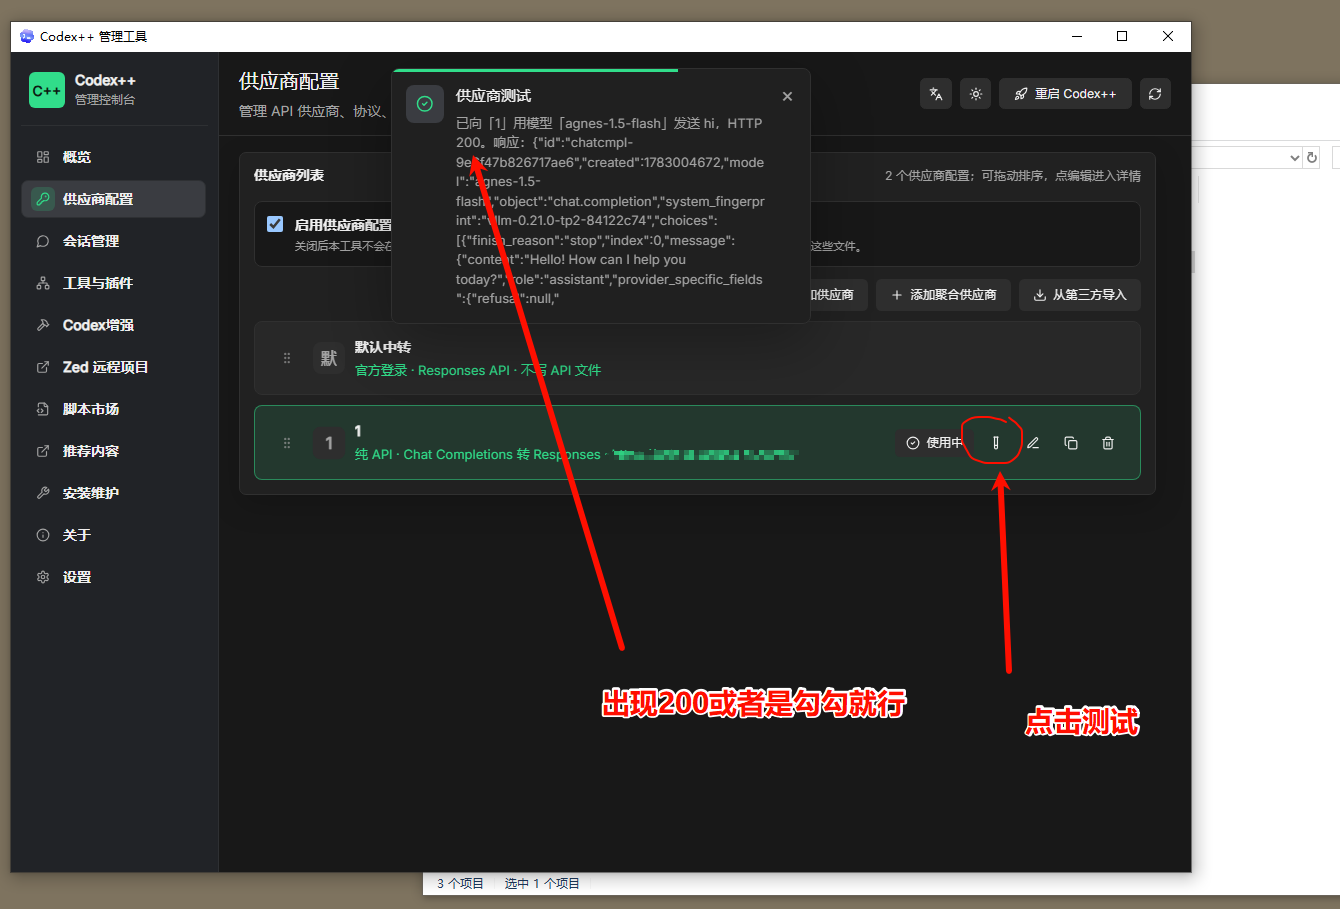The width and height of the screenshot is (1340, 909).
Task: Click 重启 Codex++ button
Action: (x=1065, y=94)
